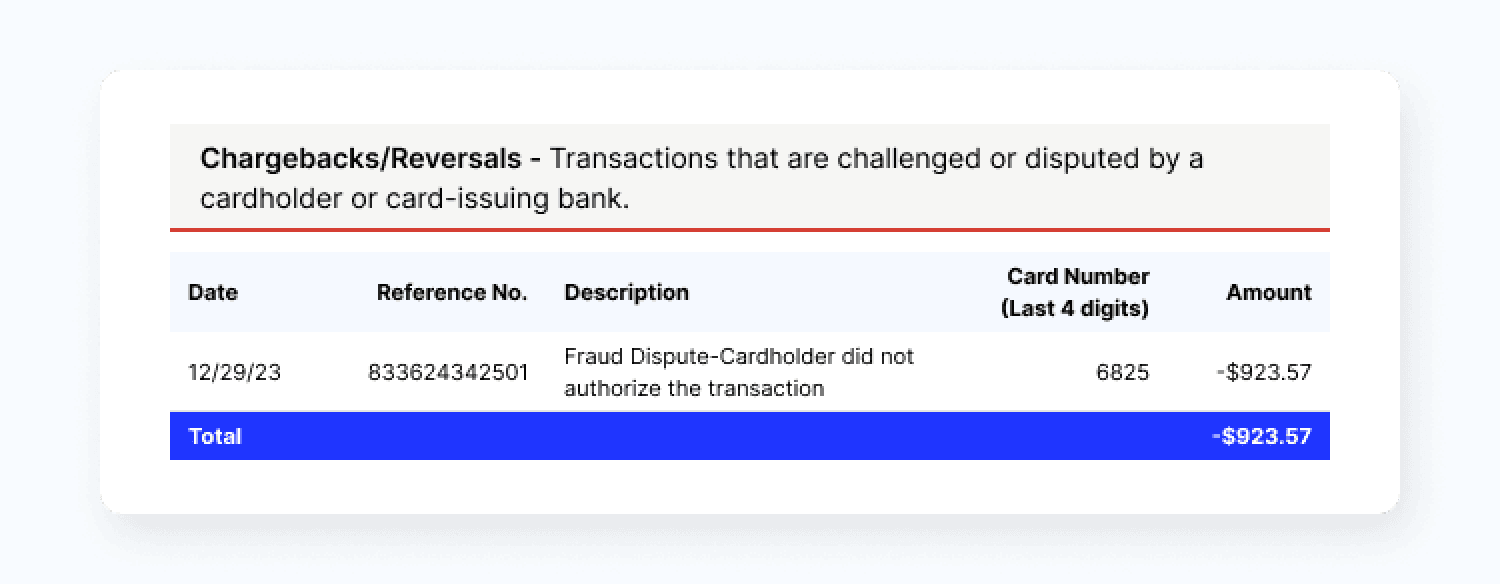Click the "Reference No." column header
1500x584 pixels.
(x=451, y=293)
